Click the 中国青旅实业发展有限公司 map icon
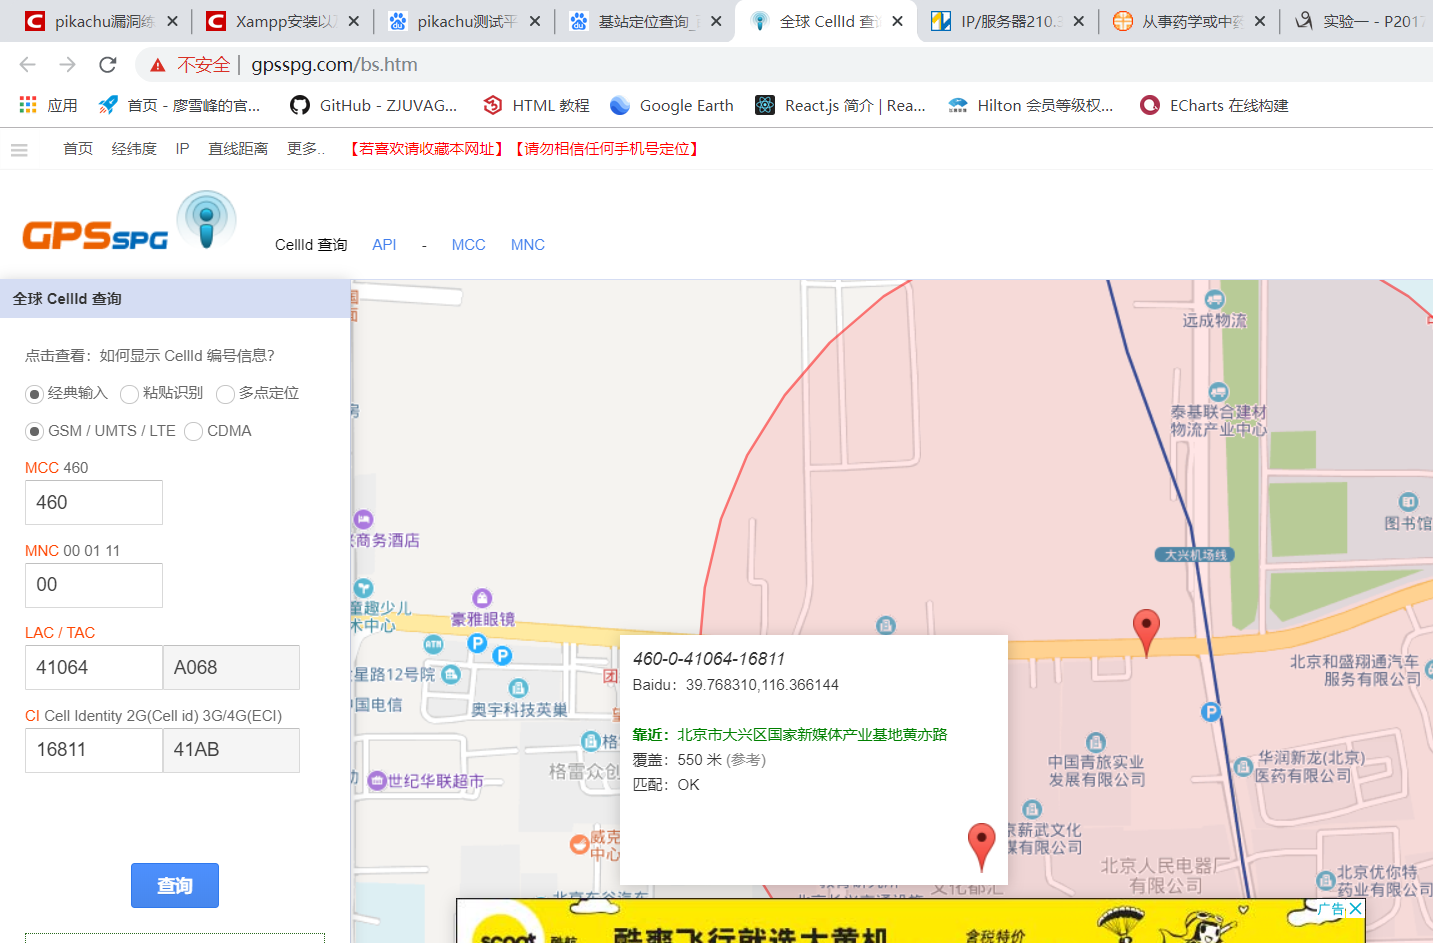The width and height of the screenshot is (1433, 943). [x=1096, y=742]
